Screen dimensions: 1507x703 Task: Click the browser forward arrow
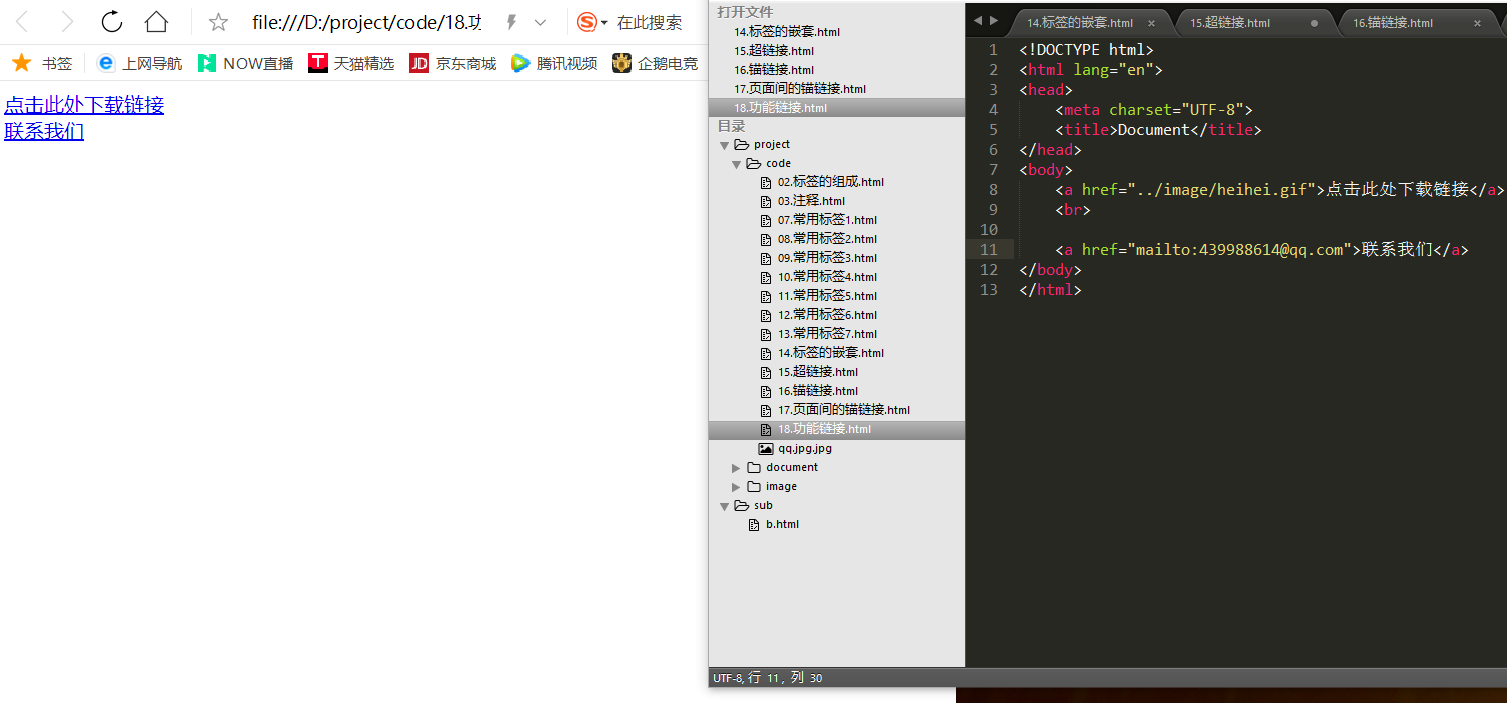(67, 22)
